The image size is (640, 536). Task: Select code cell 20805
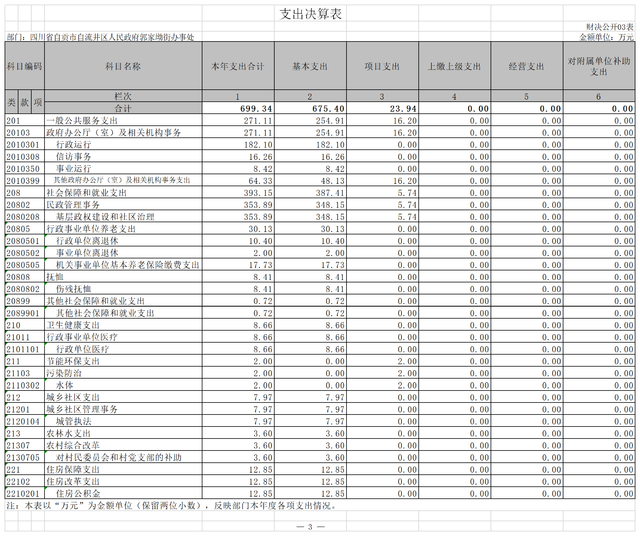(24, 229)
